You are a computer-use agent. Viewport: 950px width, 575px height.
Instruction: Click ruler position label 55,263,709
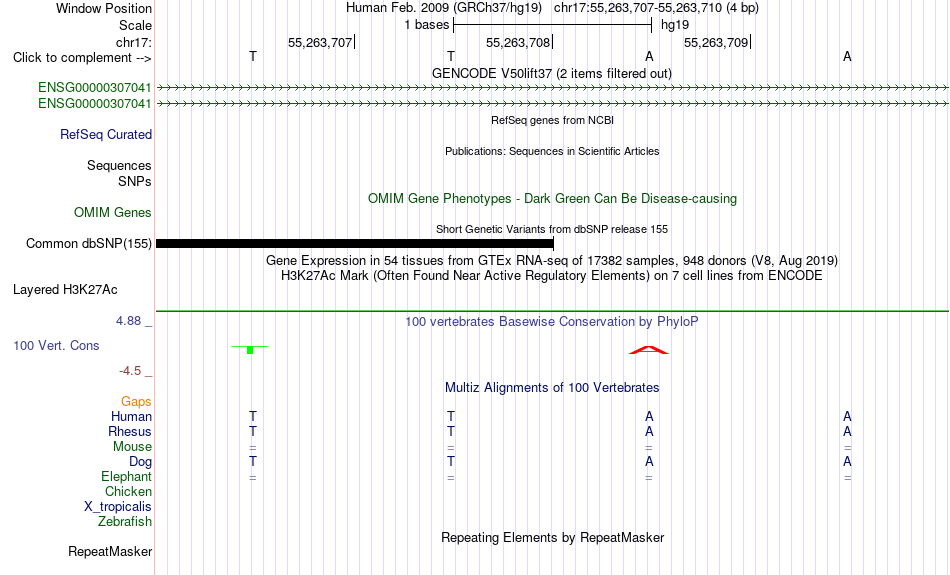[716, 42]
